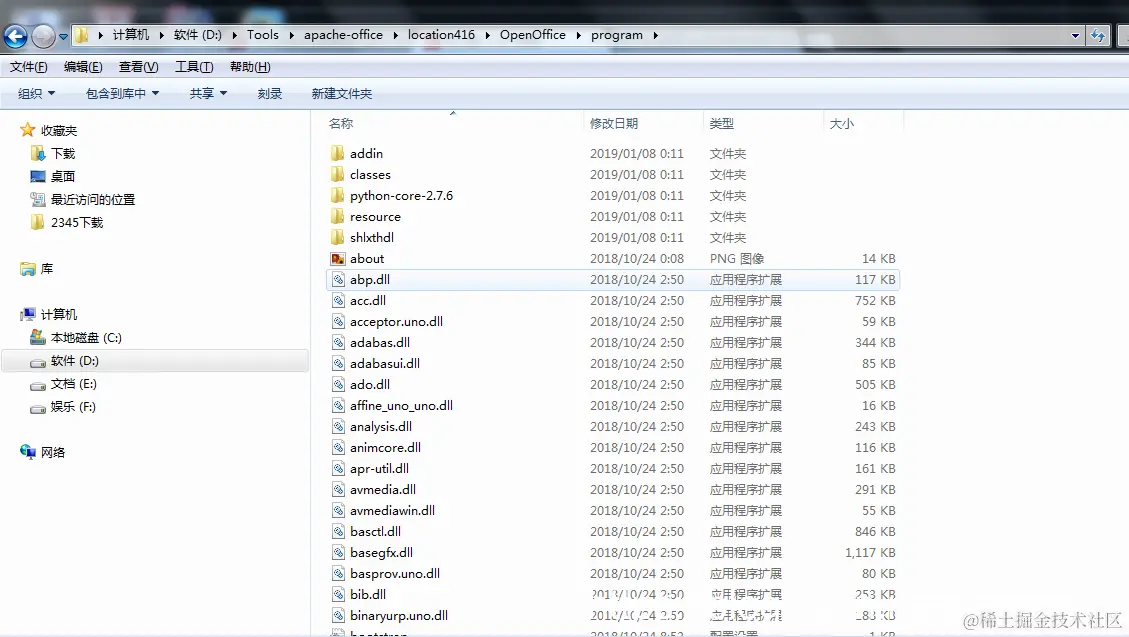
Task: Click 计算机 in the address breadcrumb
Action: point(130,35)
